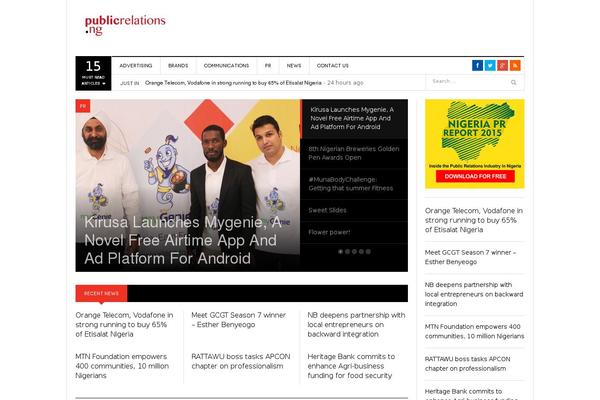Open the large Kirusa Launches Mygenie slider headline
This screenshot has width=600, height=400.
pyautogui.click(x=183, y=240)
